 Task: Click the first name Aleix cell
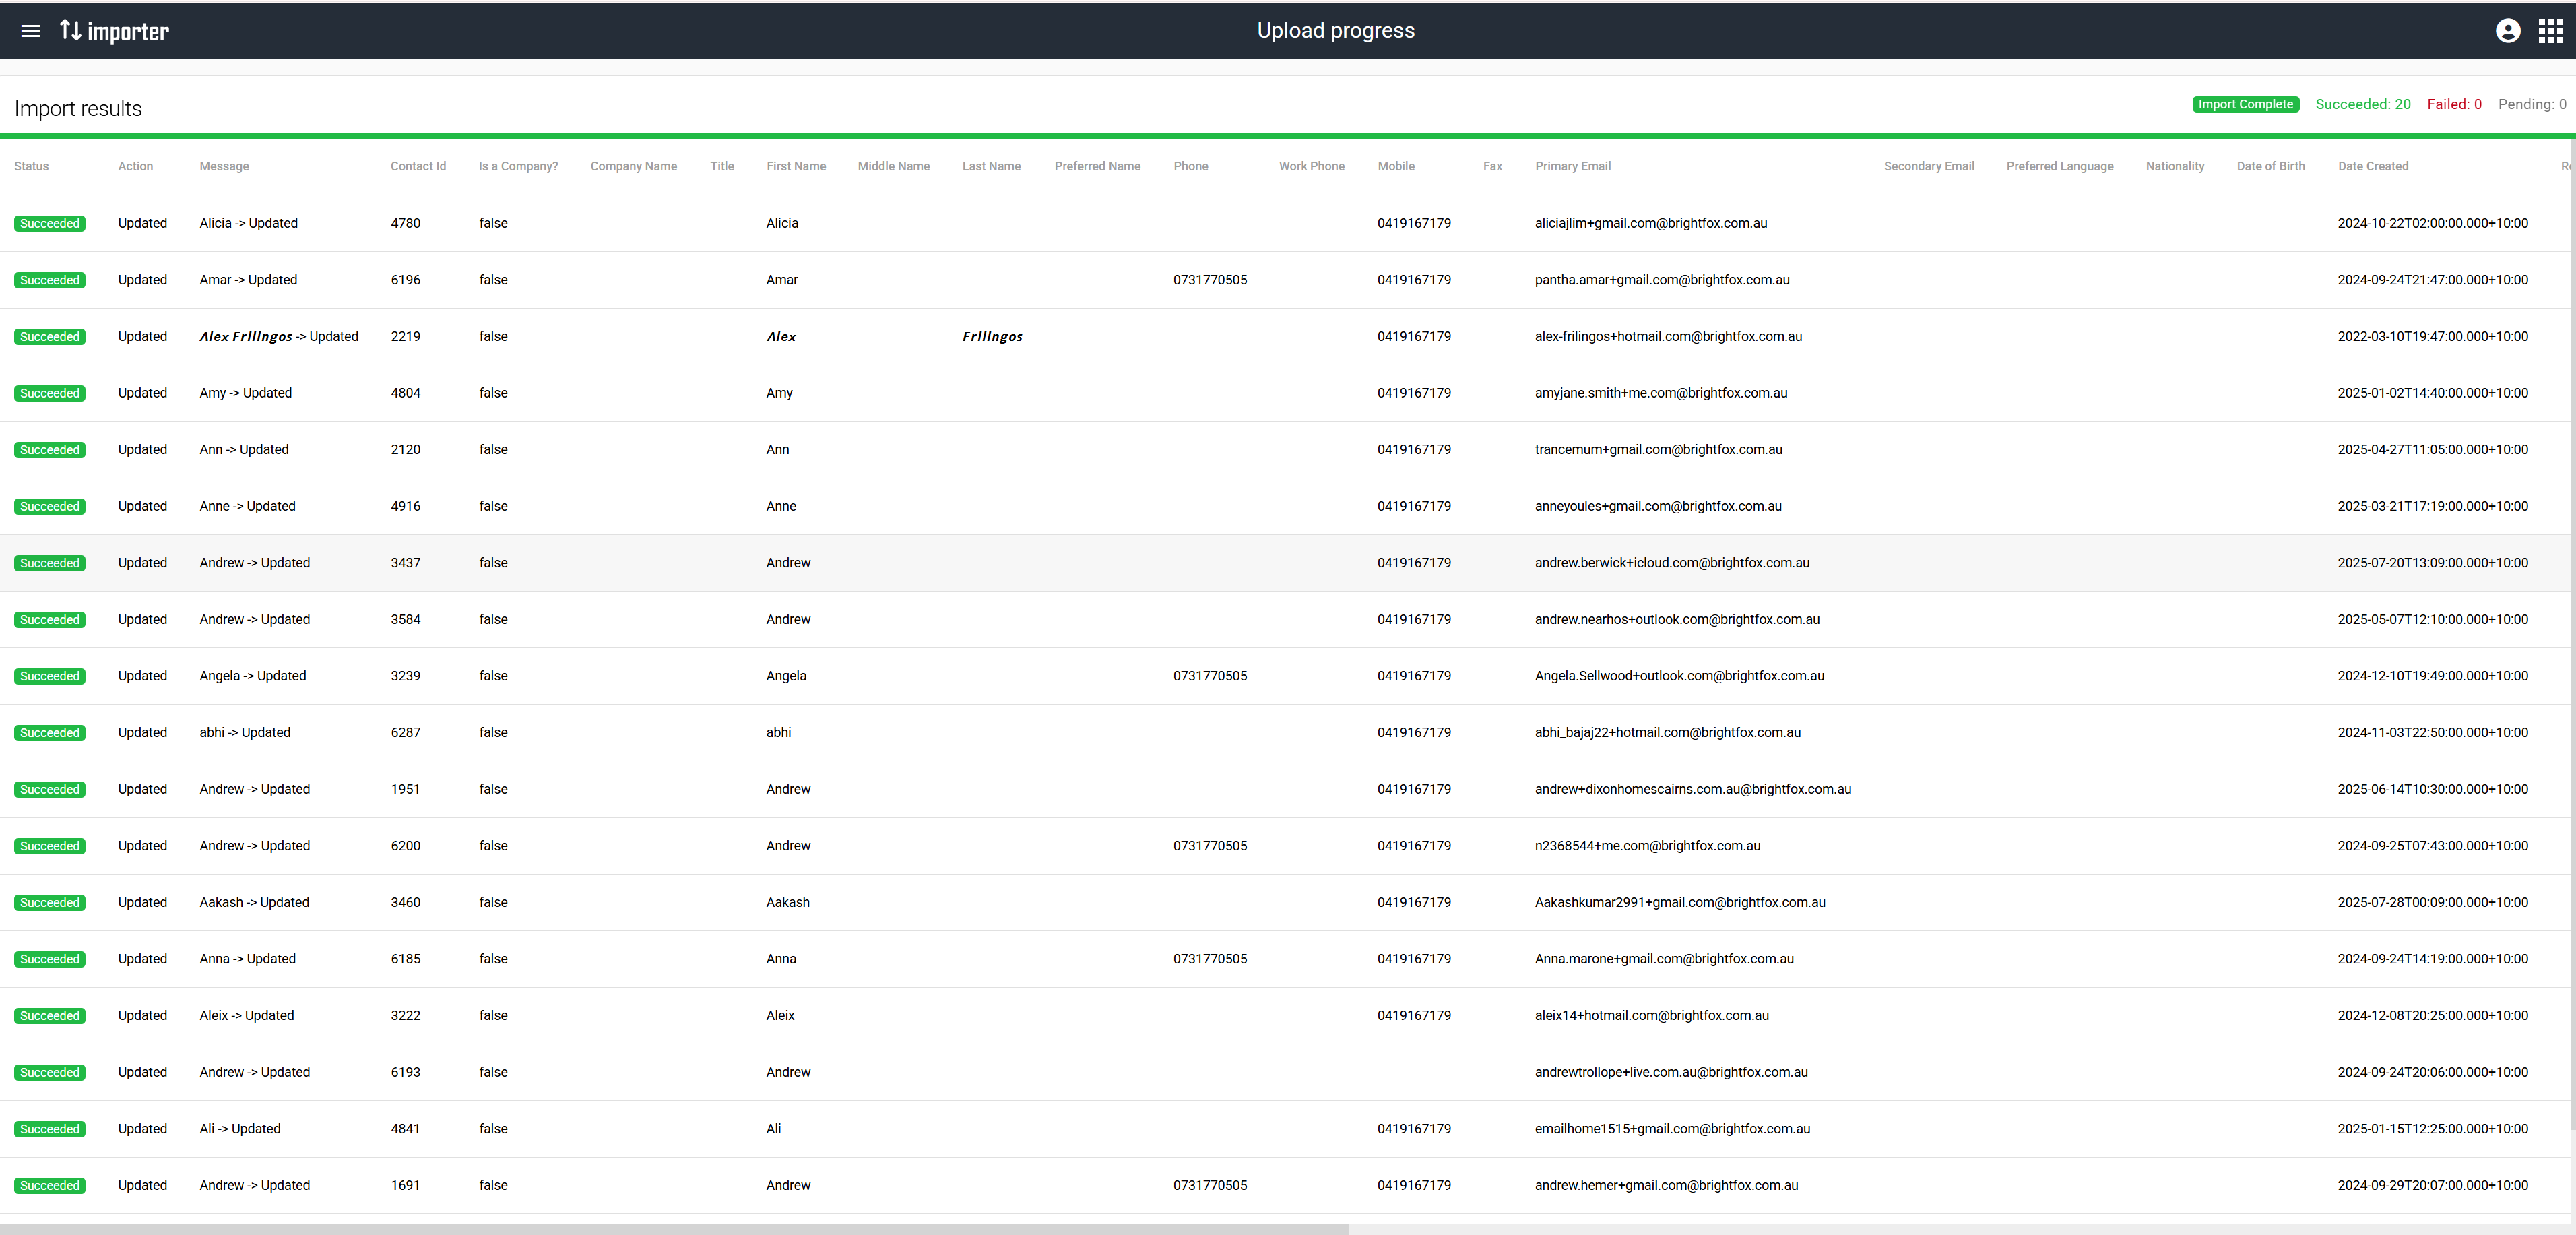[780, 1015]
